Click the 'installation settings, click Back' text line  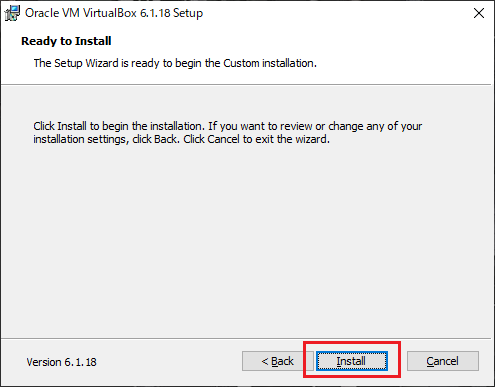click(181, 139)
